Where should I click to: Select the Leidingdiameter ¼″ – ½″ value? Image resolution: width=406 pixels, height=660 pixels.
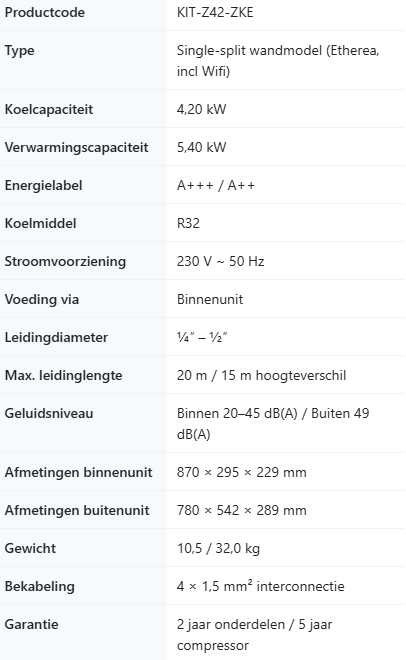(202, 337)
